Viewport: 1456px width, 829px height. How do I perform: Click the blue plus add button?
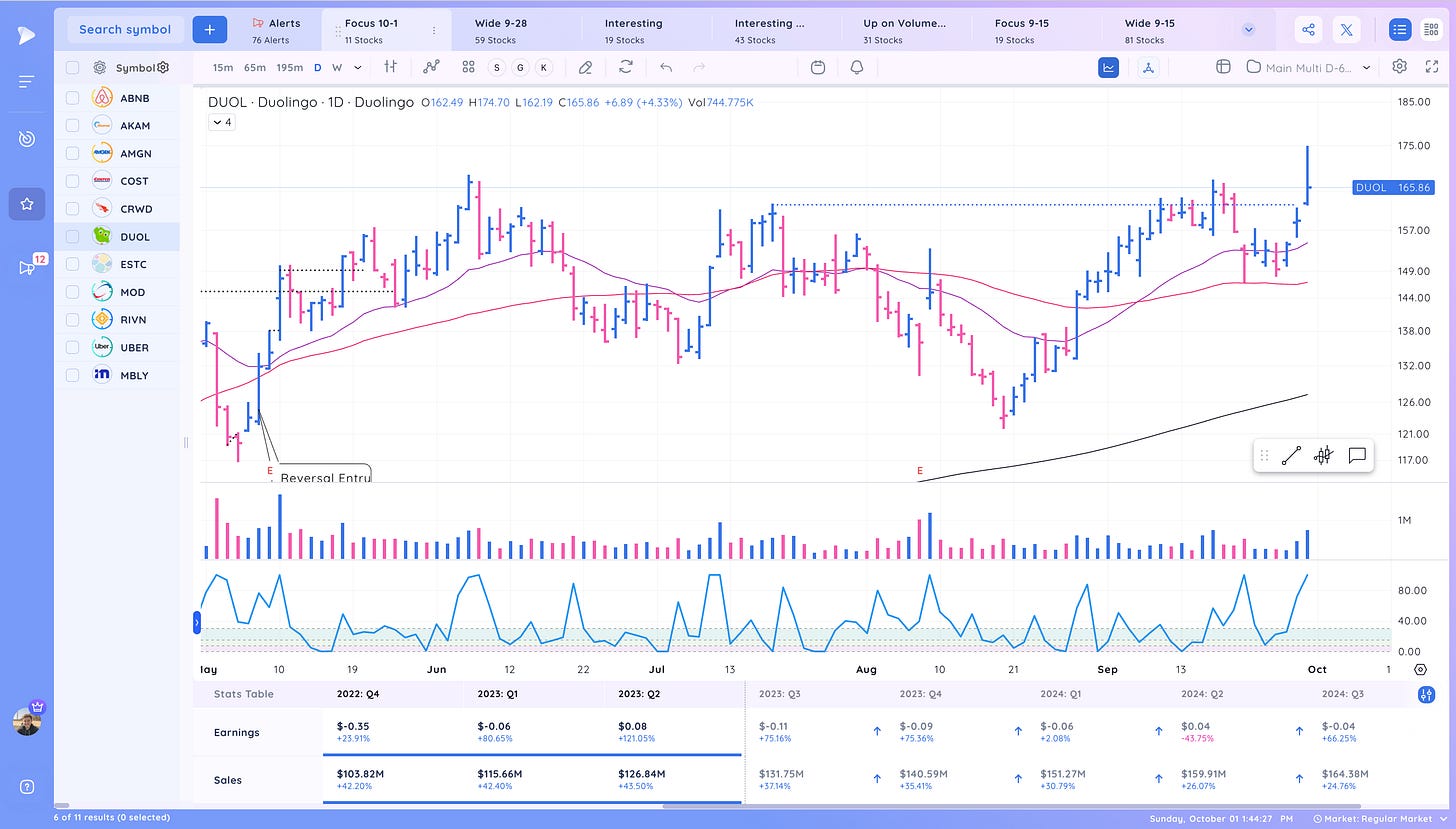(x=209, y=30)
